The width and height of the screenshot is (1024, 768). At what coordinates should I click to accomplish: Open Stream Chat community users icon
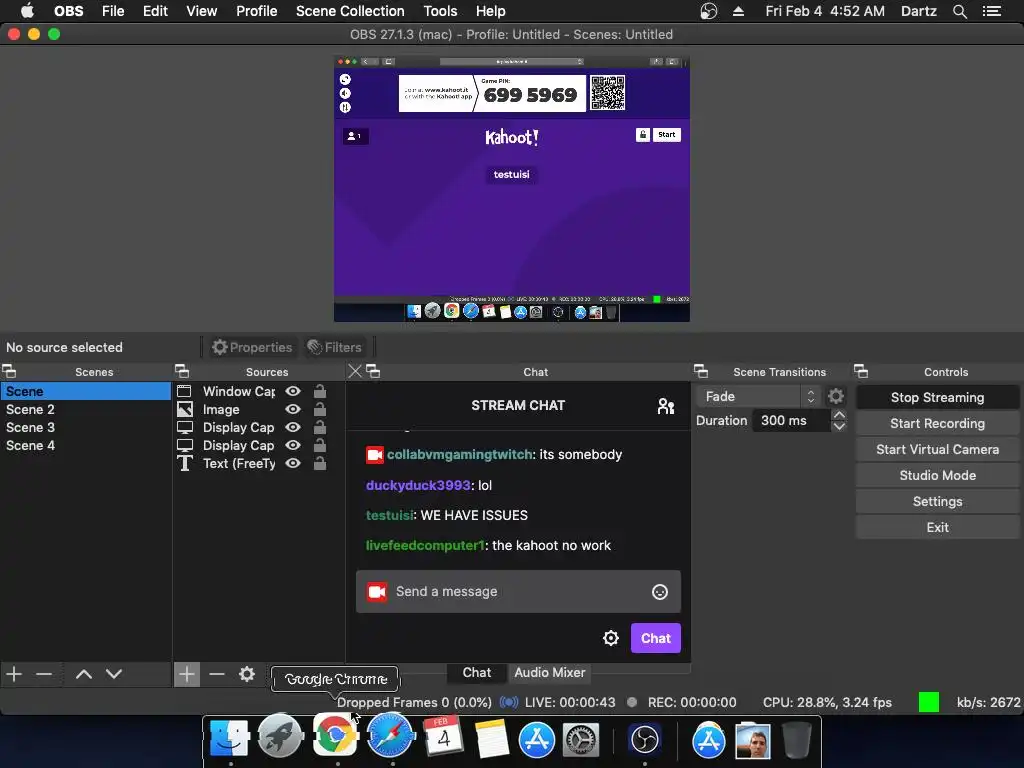tap(665, 406)
